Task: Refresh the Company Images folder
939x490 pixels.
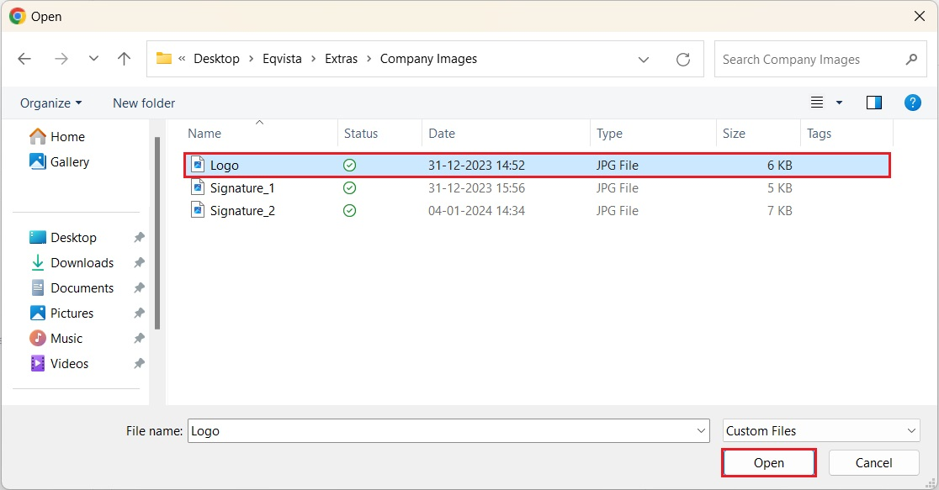Action: coord(683,59)
